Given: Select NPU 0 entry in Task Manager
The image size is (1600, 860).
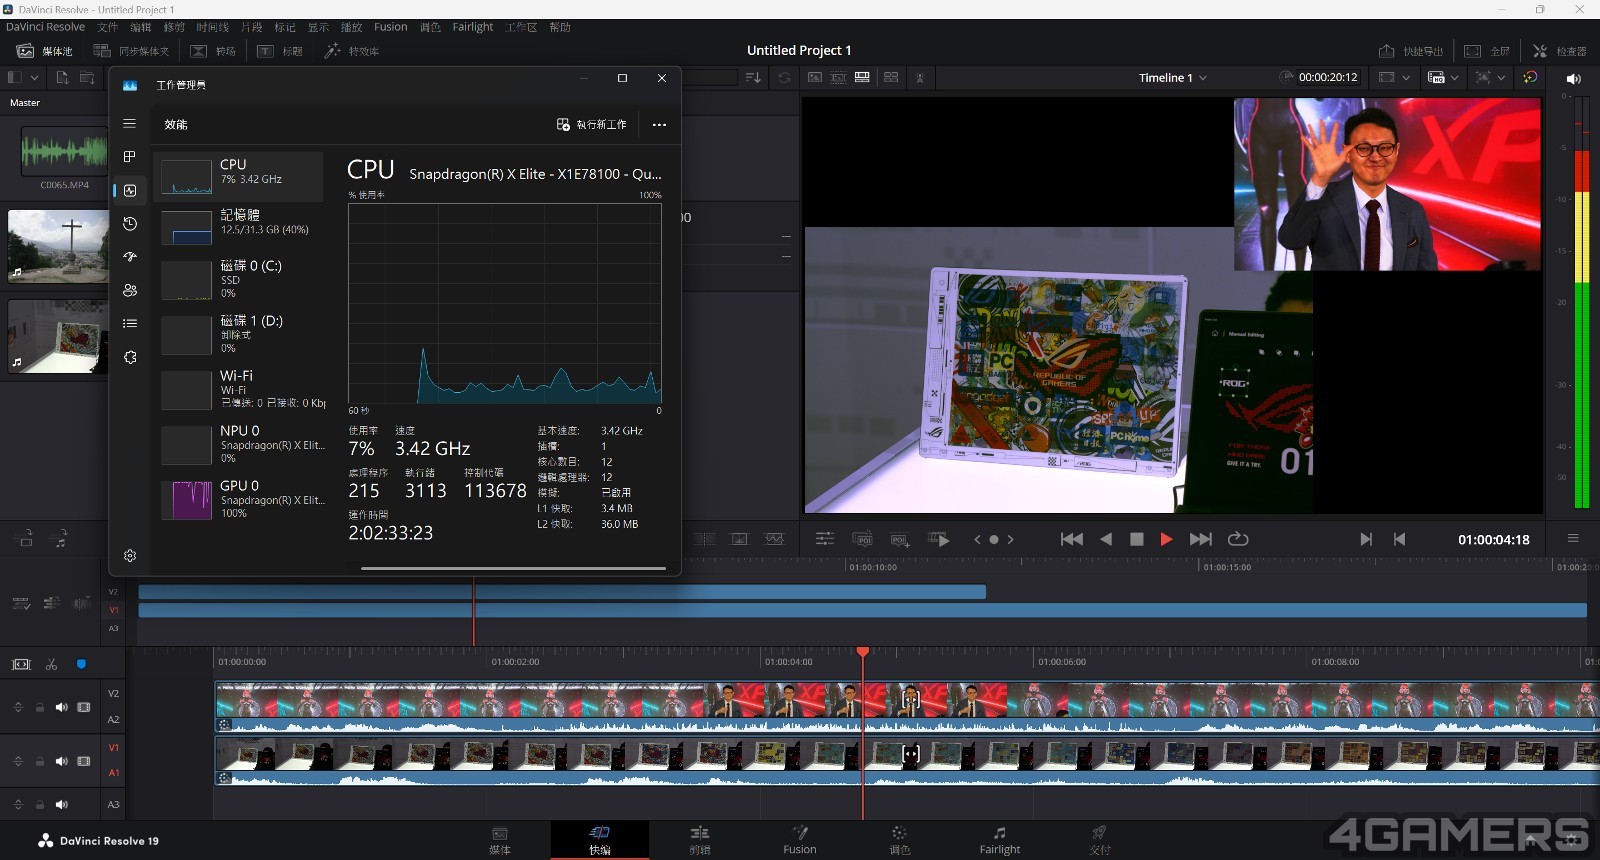Looking at the screenshot, I should [239, 444].
